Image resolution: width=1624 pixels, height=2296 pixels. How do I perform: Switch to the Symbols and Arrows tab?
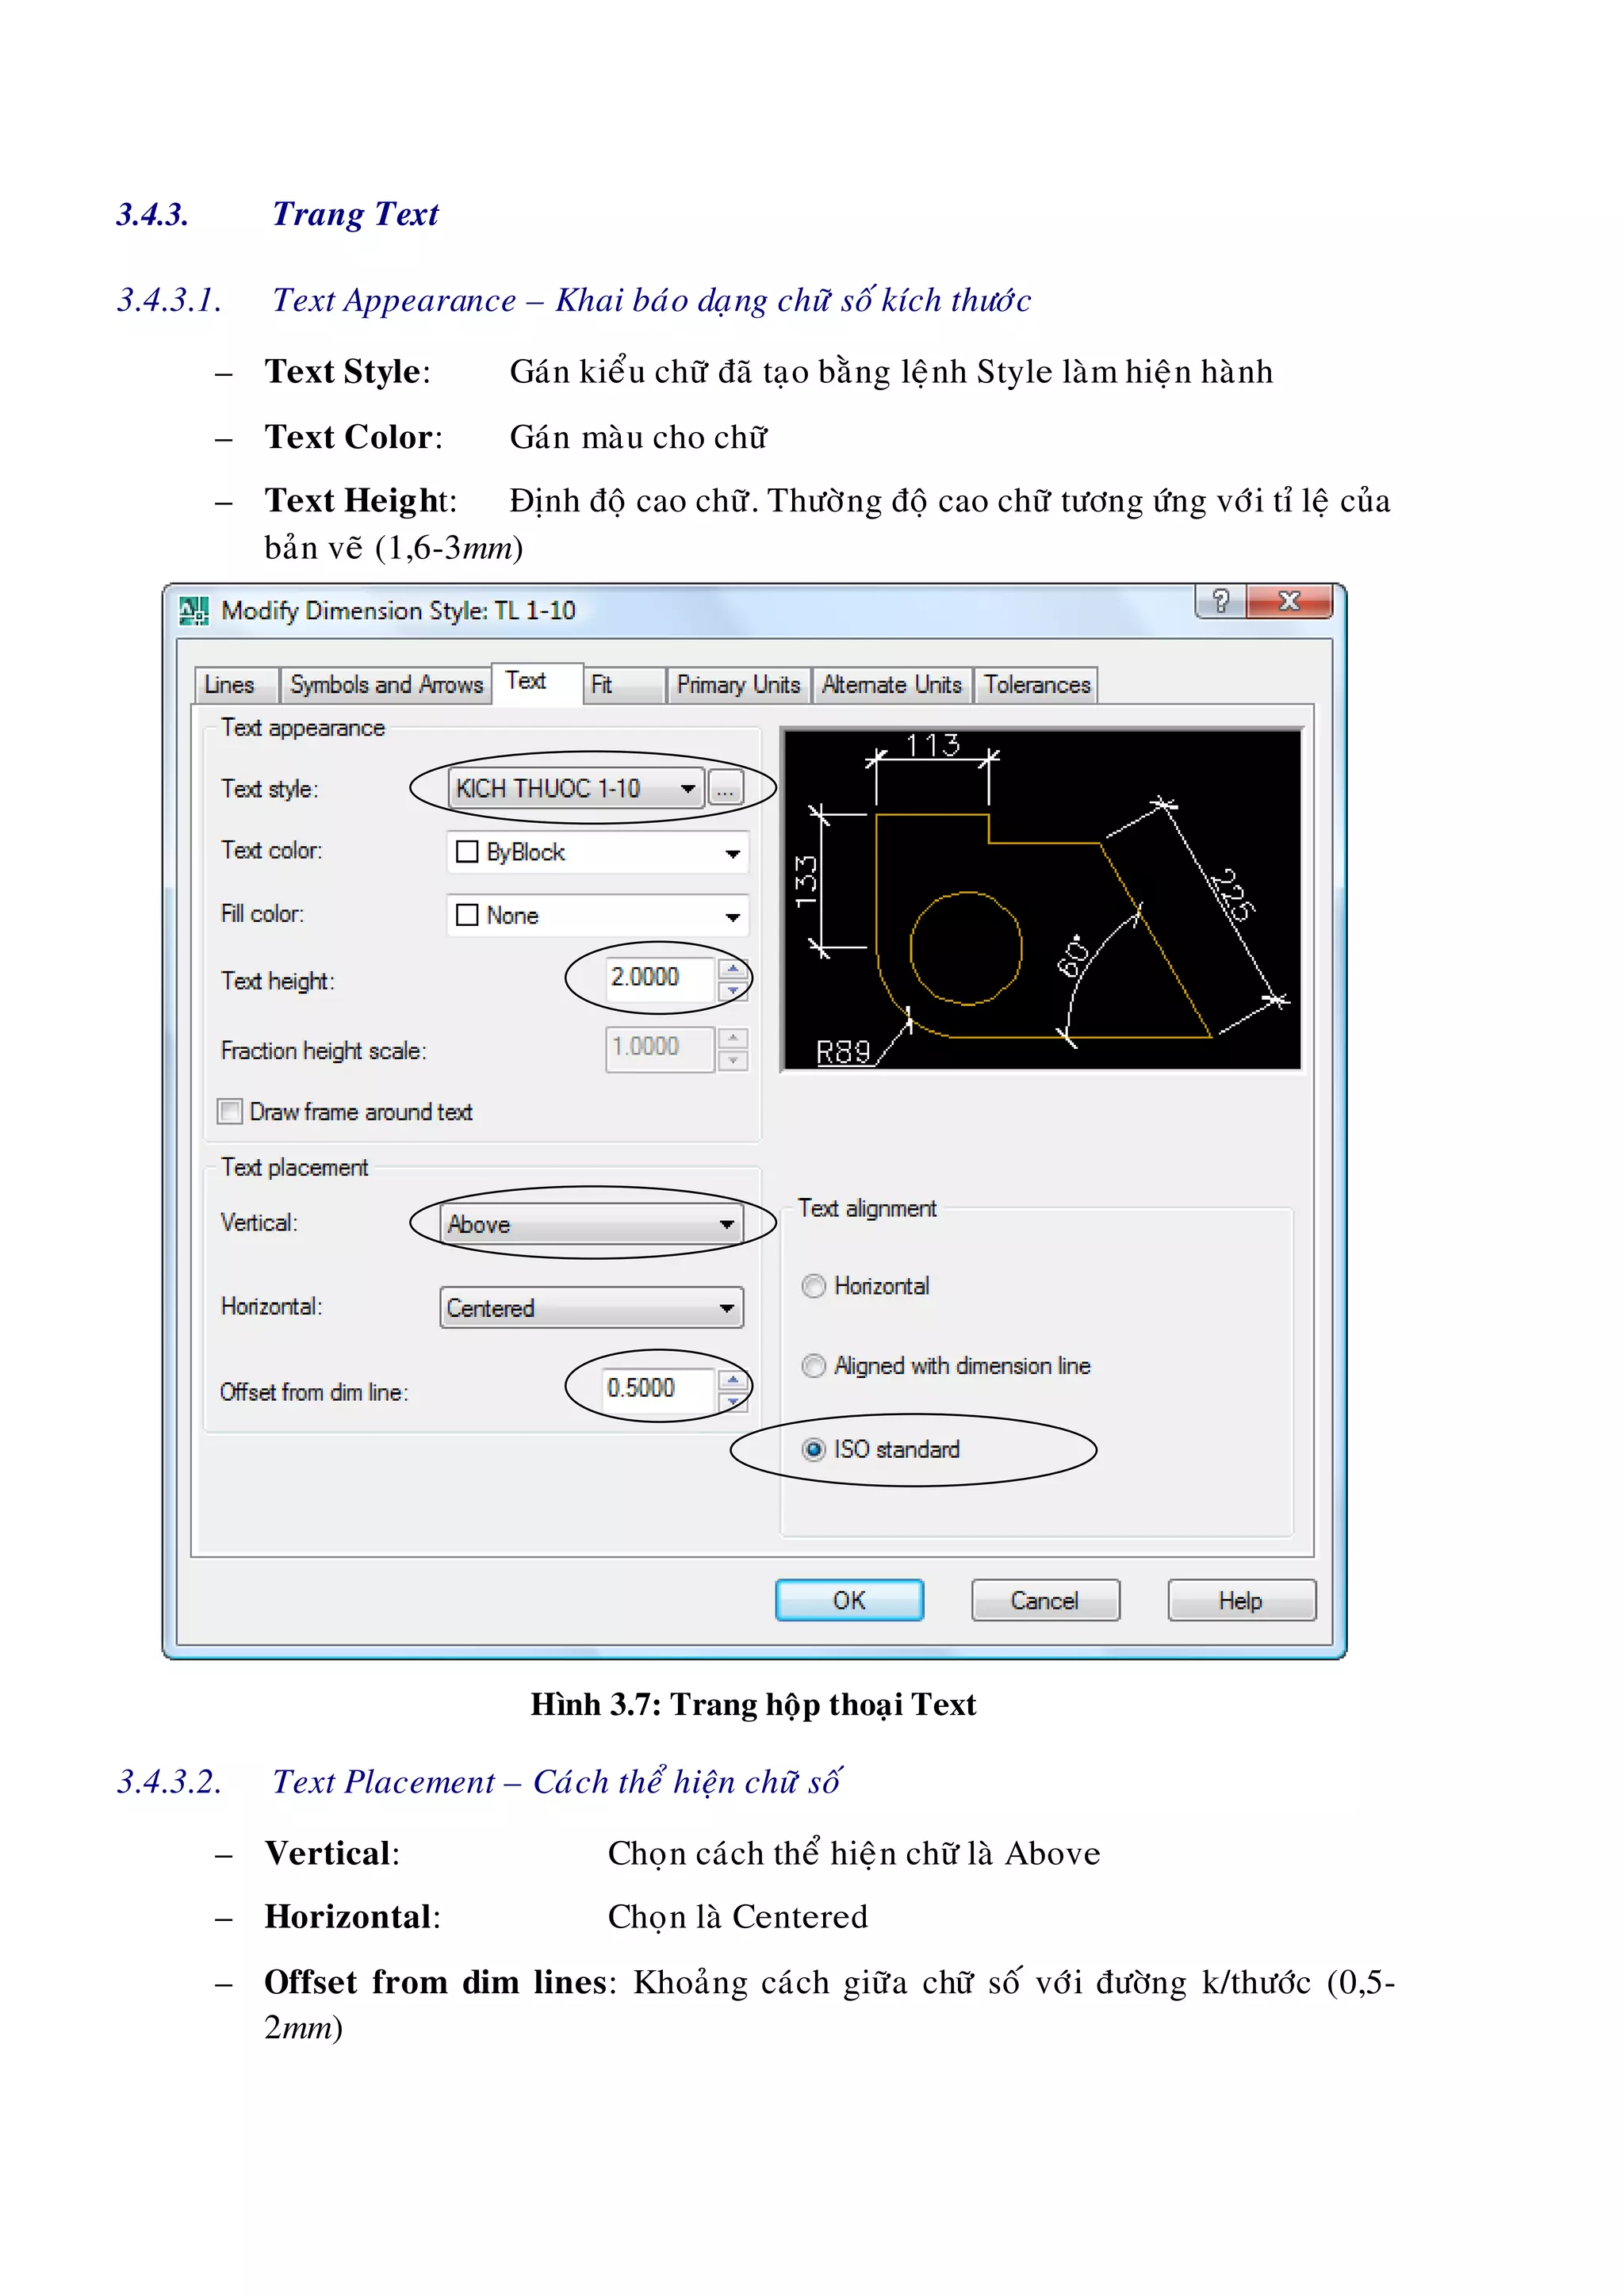(386, 685)
